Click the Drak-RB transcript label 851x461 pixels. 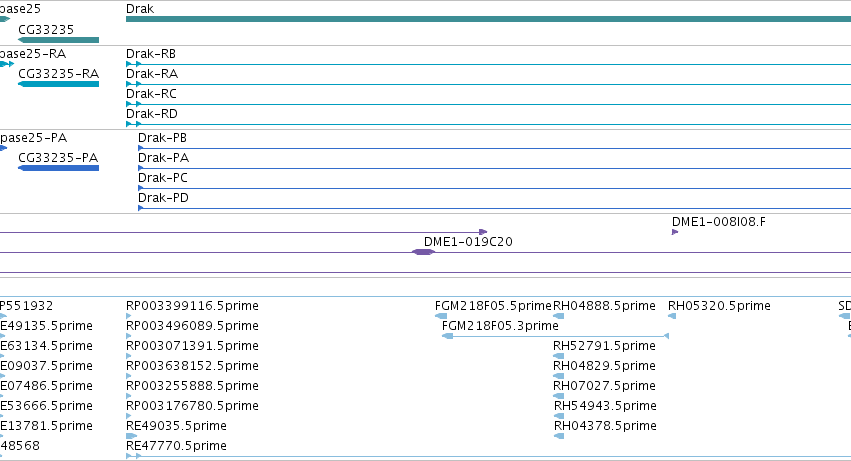pos(151,54)
